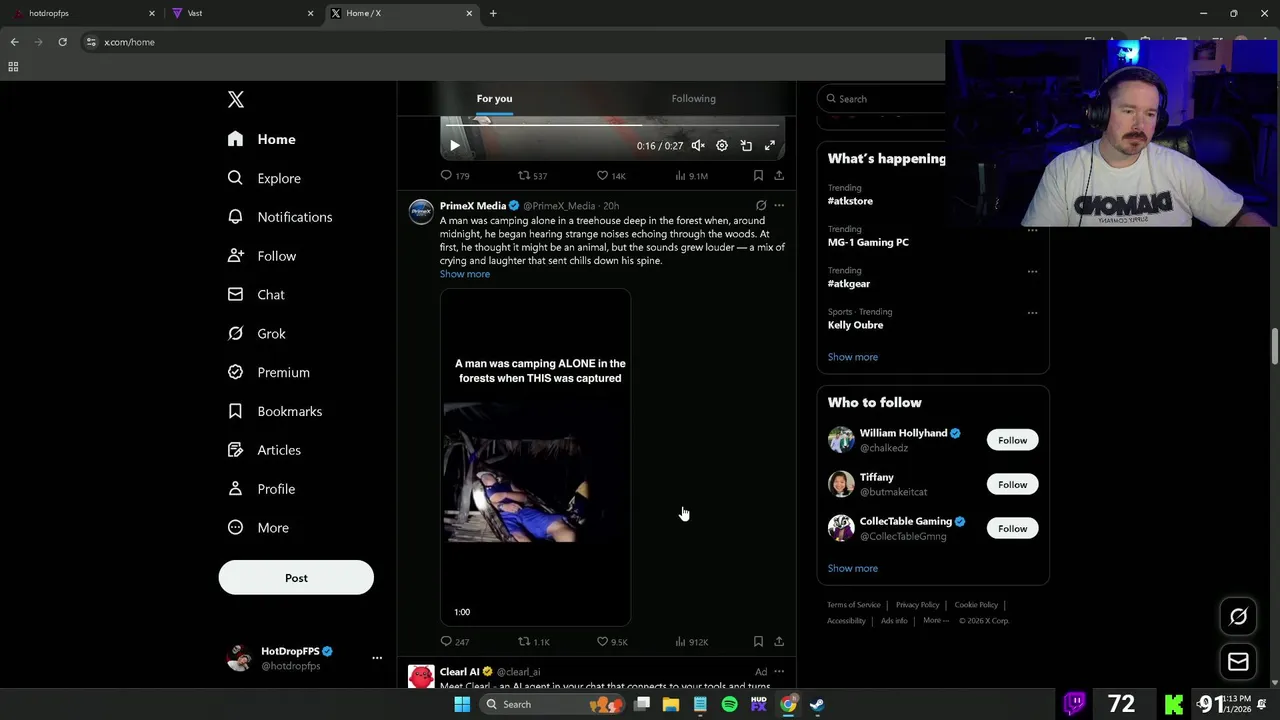Image resolution: width=1280 pixels, height=720 pixels.
Task: Follow William Hollyhand
Action: pyautogui.click(x=1012, y=440)
